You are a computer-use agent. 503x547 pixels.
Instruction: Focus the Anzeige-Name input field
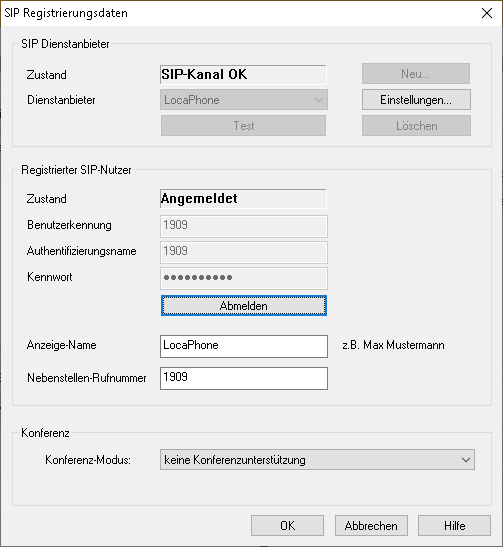244,346
